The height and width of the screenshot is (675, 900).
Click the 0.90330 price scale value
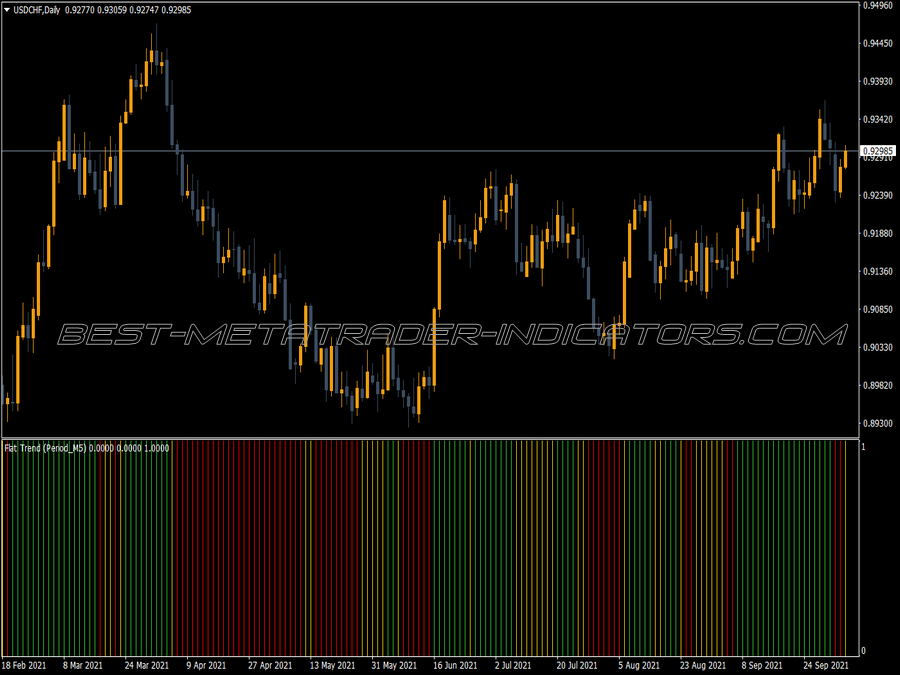pos(878,347)
